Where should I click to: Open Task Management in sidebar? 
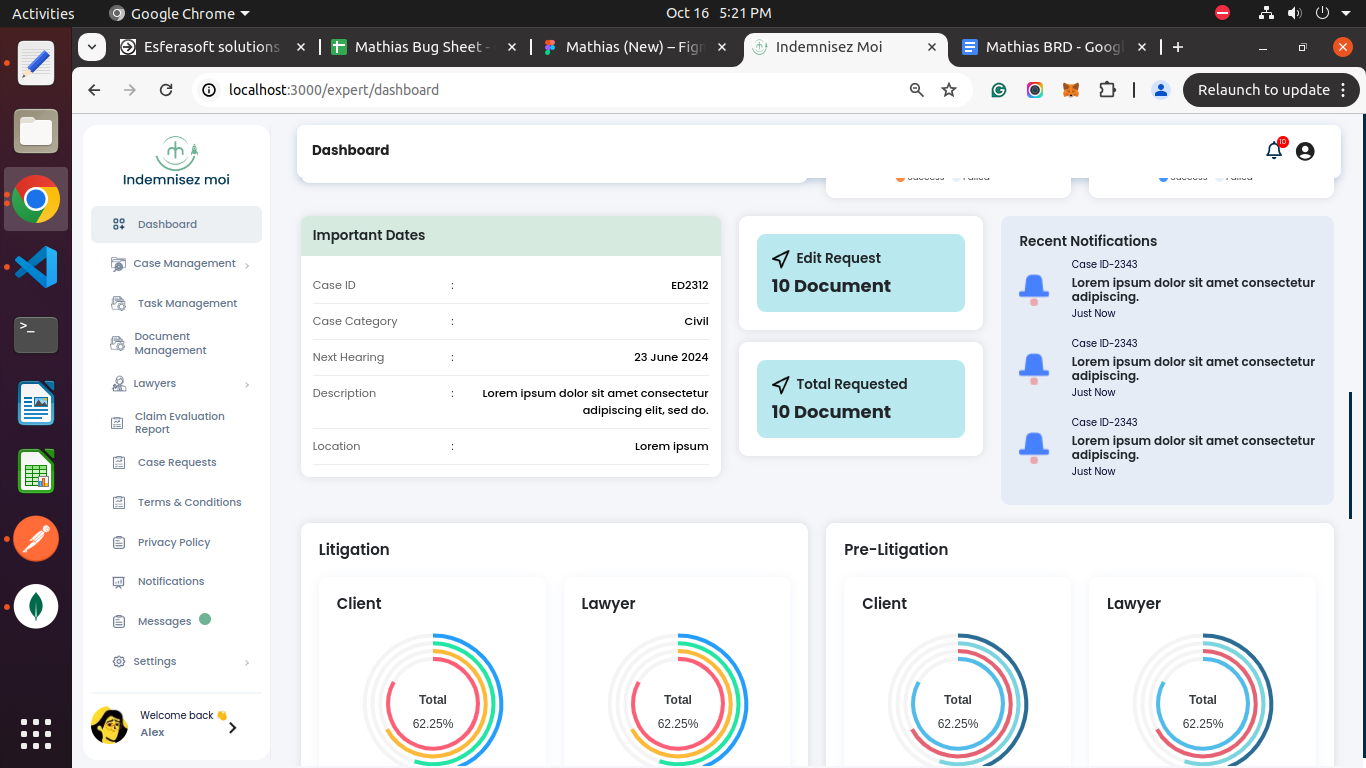click(x=187, y=303)
